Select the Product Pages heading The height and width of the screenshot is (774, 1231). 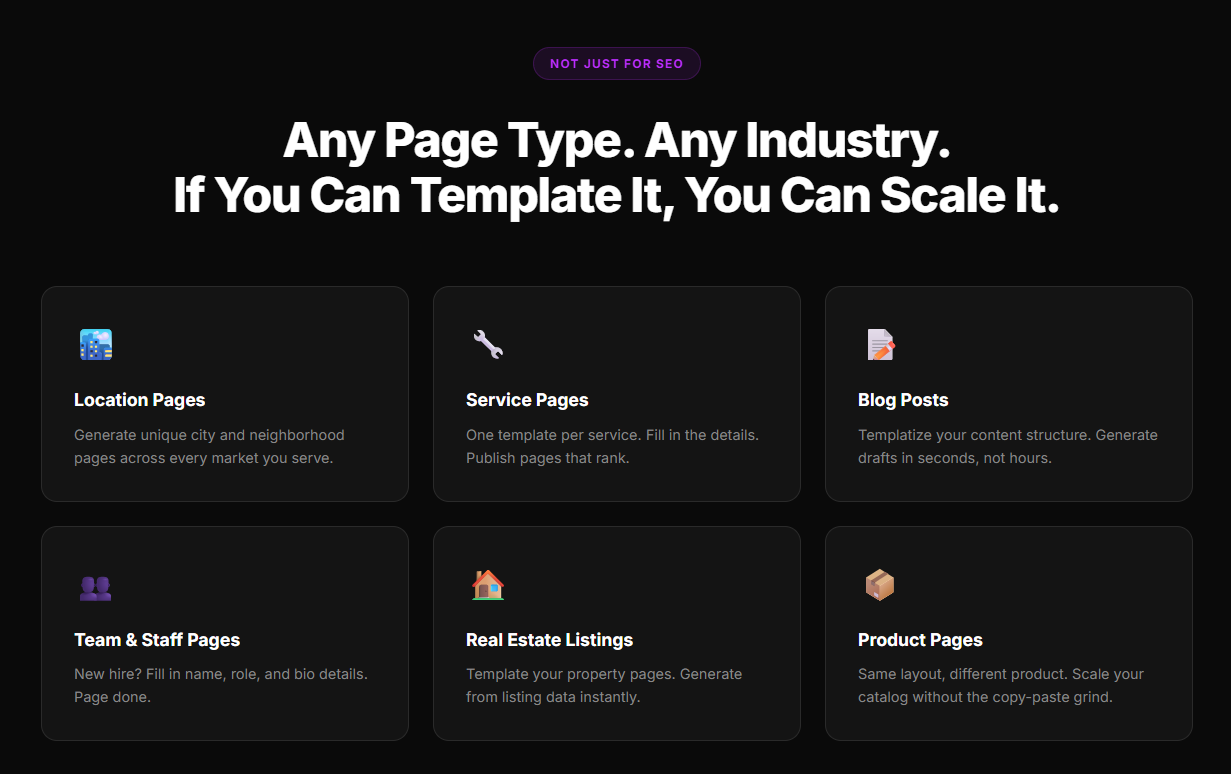tap(920, 640)
